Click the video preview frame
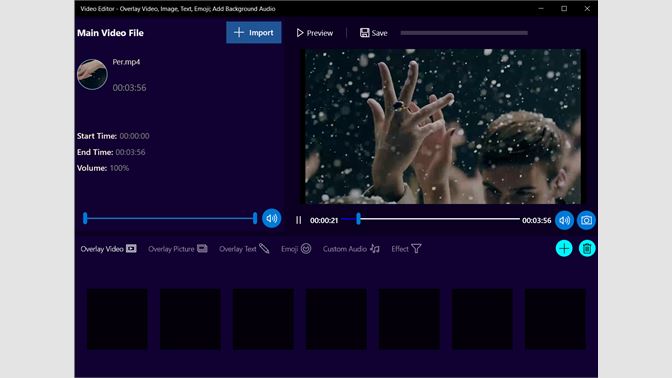672x378 pixels. [x=443, y=126]
